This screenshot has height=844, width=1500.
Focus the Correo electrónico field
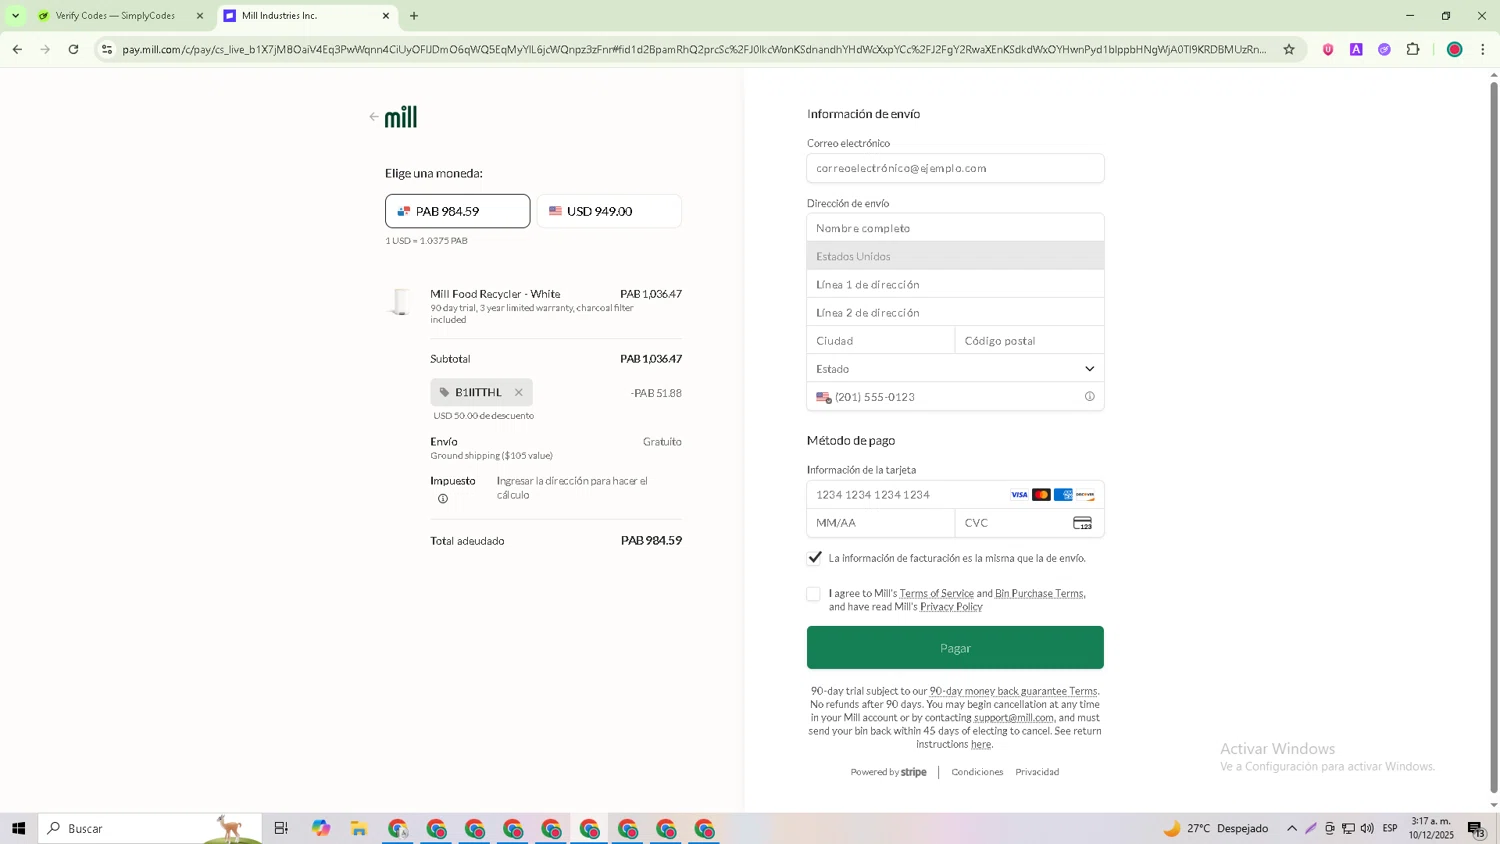click(955, 168)
